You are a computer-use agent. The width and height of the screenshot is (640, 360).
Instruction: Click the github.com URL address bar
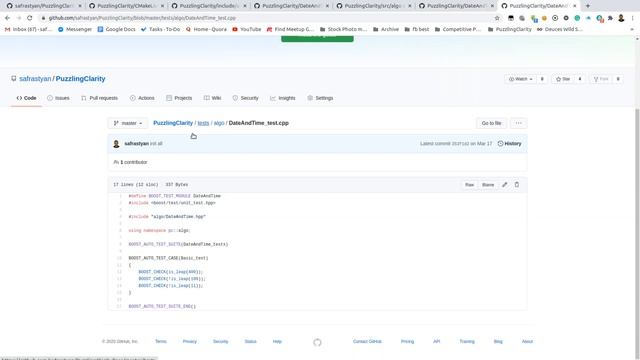(265, 18)
